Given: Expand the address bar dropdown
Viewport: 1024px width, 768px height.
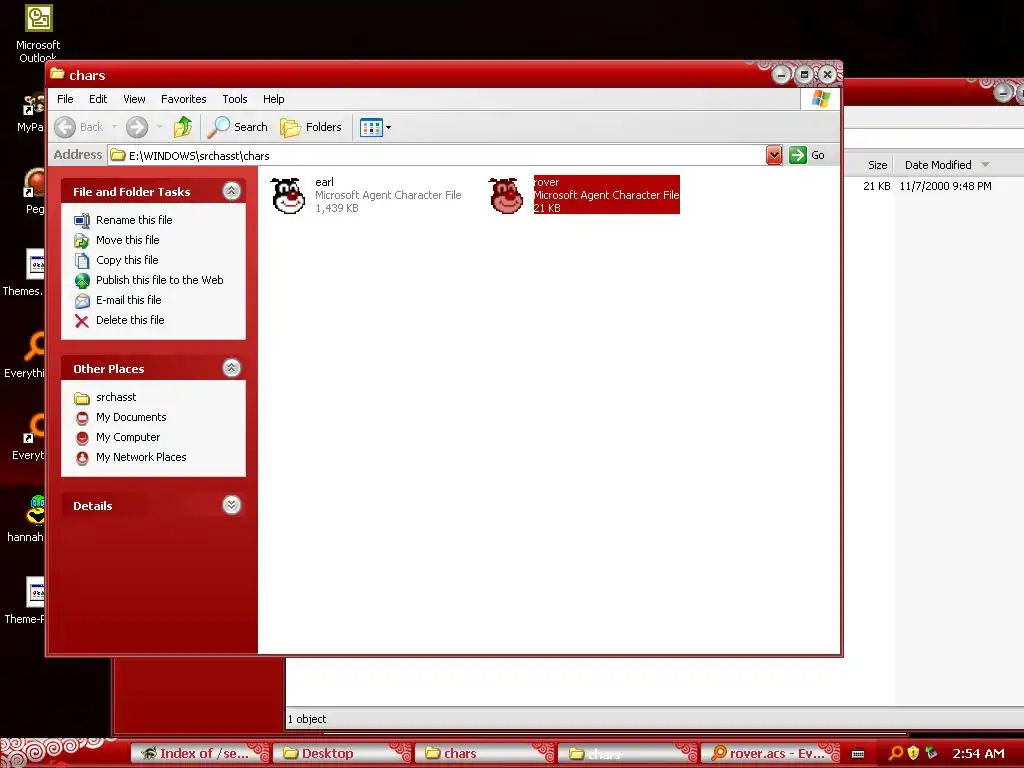Looking at the screenshot, I should [x=774, y=155].
